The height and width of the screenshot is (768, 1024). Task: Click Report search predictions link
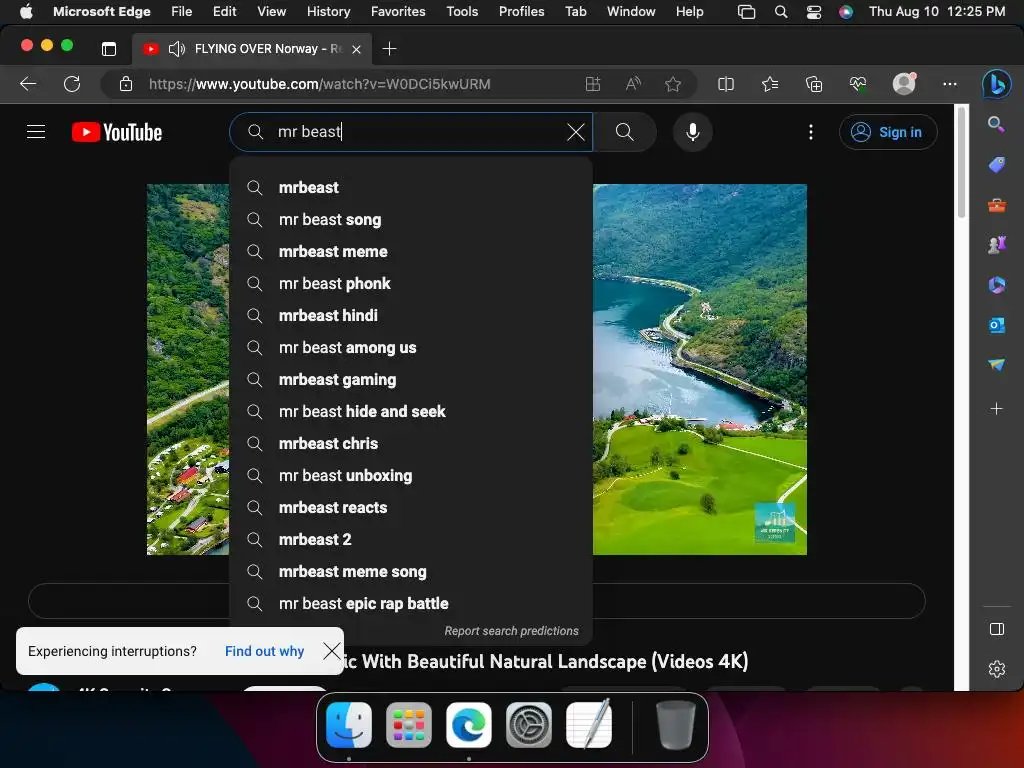coord(511,631)
